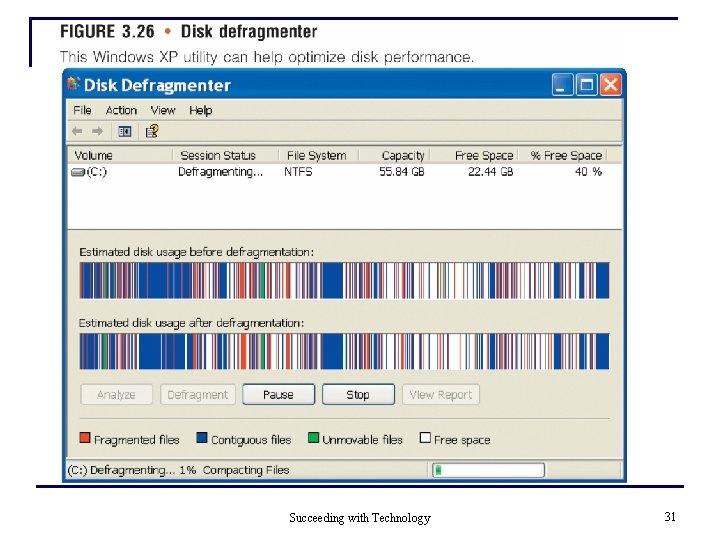Click the Back arrow toolbar icon

(77, 132)
